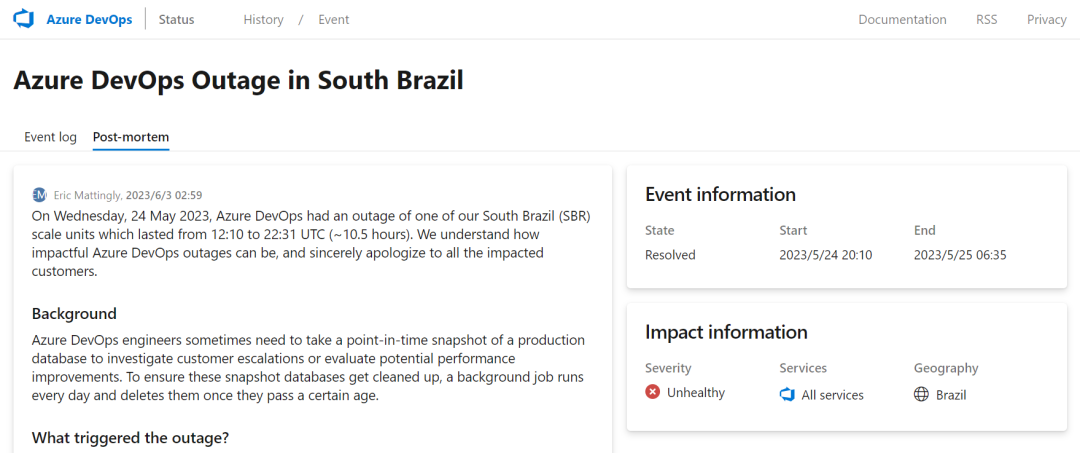The image size is (1080, 453).
Task: Open the Azure DevOps home link
Action: click(90, 19)
